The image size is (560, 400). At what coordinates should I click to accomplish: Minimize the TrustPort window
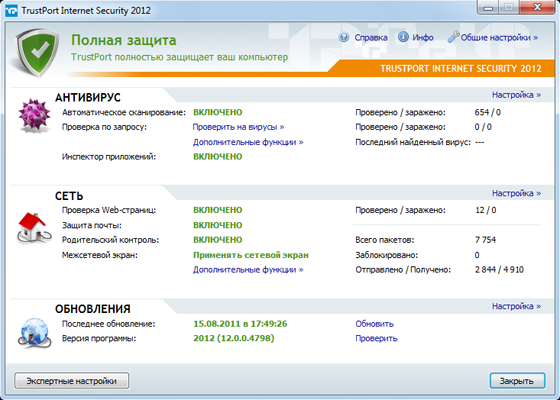488,8
